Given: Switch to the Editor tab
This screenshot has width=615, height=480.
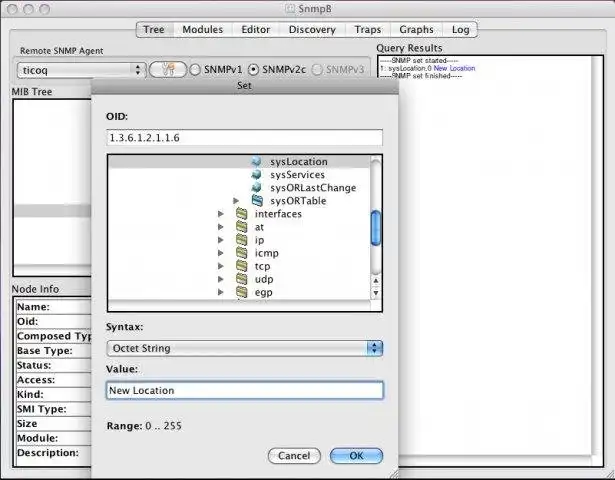Looking at the screenshot, I should coord(255,30).
